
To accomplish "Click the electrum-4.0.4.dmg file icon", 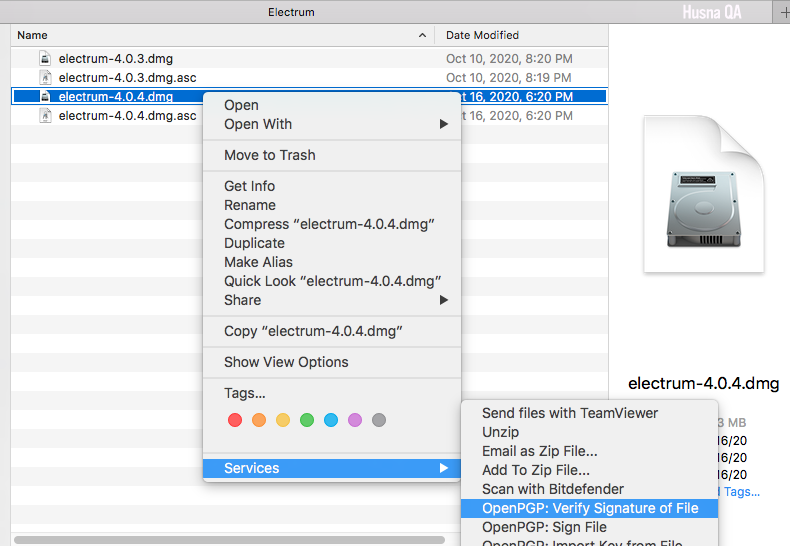I will [45, 96].
